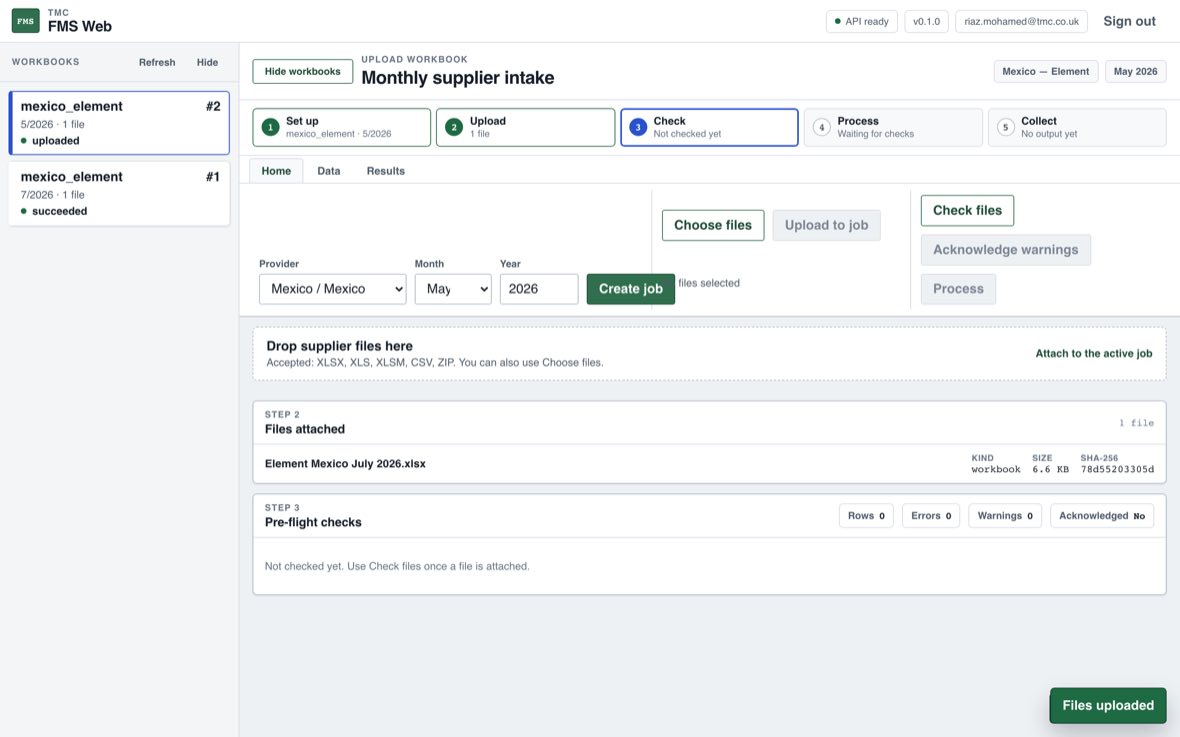Run Check files
Image resolution: width=1180 pixels, height=737 pixels.
coord(967,211)
